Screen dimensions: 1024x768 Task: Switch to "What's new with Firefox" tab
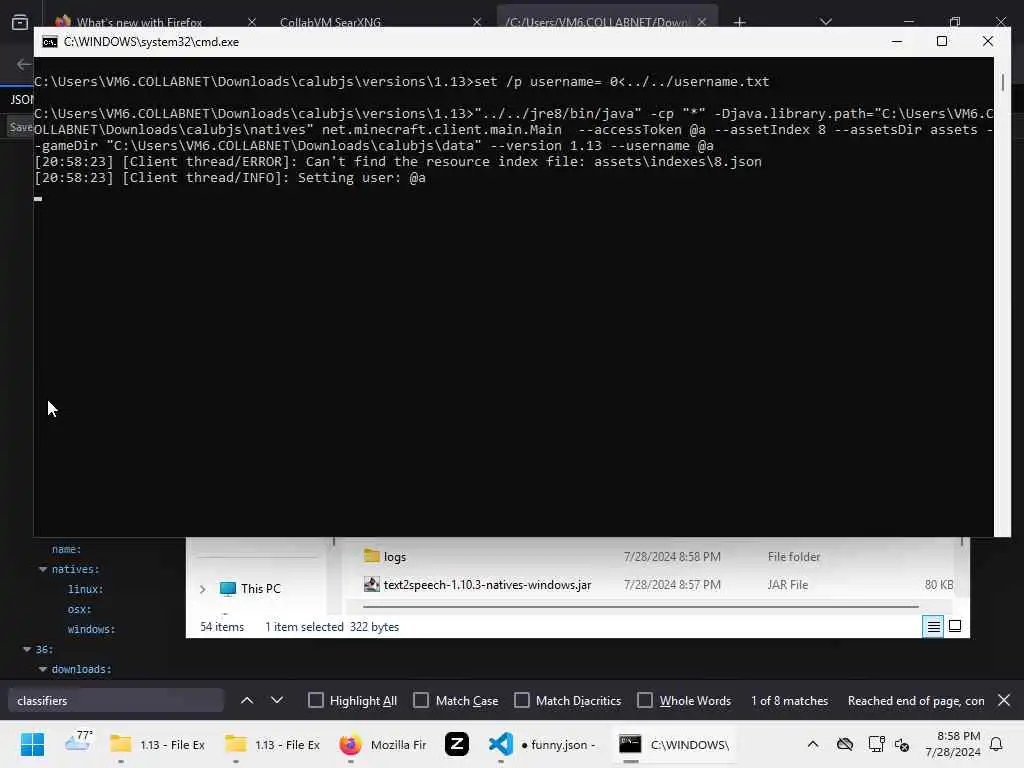tap(139, 22)
